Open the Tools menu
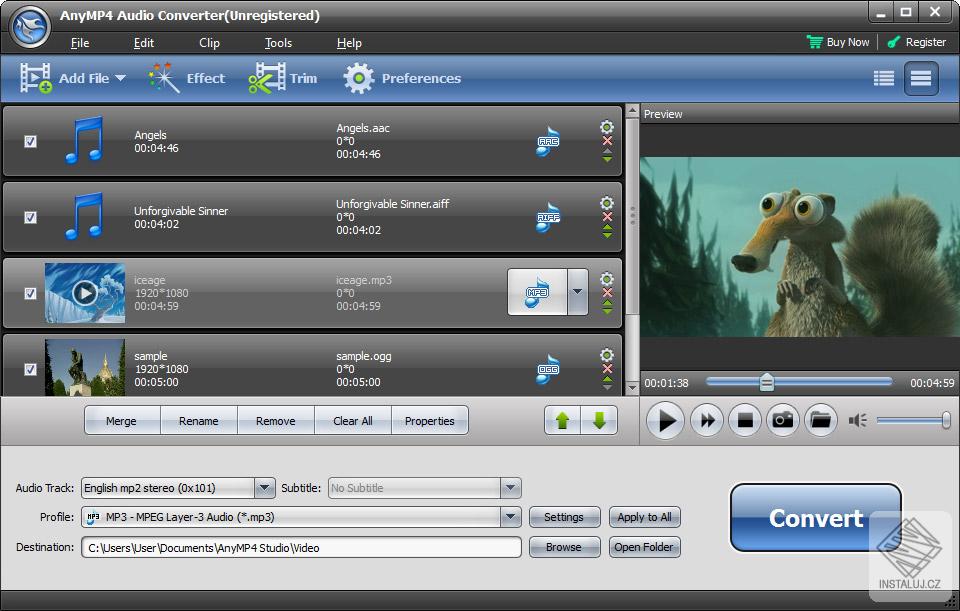This screenshot has width=960, height=611. point(277,43)
